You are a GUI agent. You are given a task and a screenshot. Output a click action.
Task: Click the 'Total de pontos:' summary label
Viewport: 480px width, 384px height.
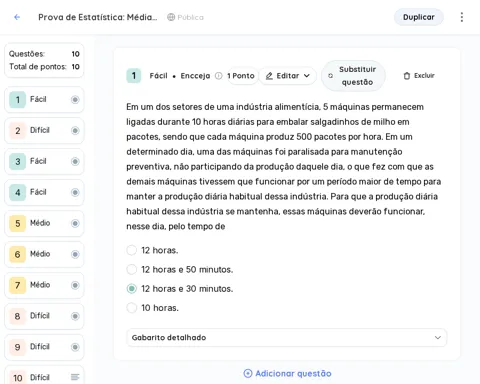click(38, 67)
